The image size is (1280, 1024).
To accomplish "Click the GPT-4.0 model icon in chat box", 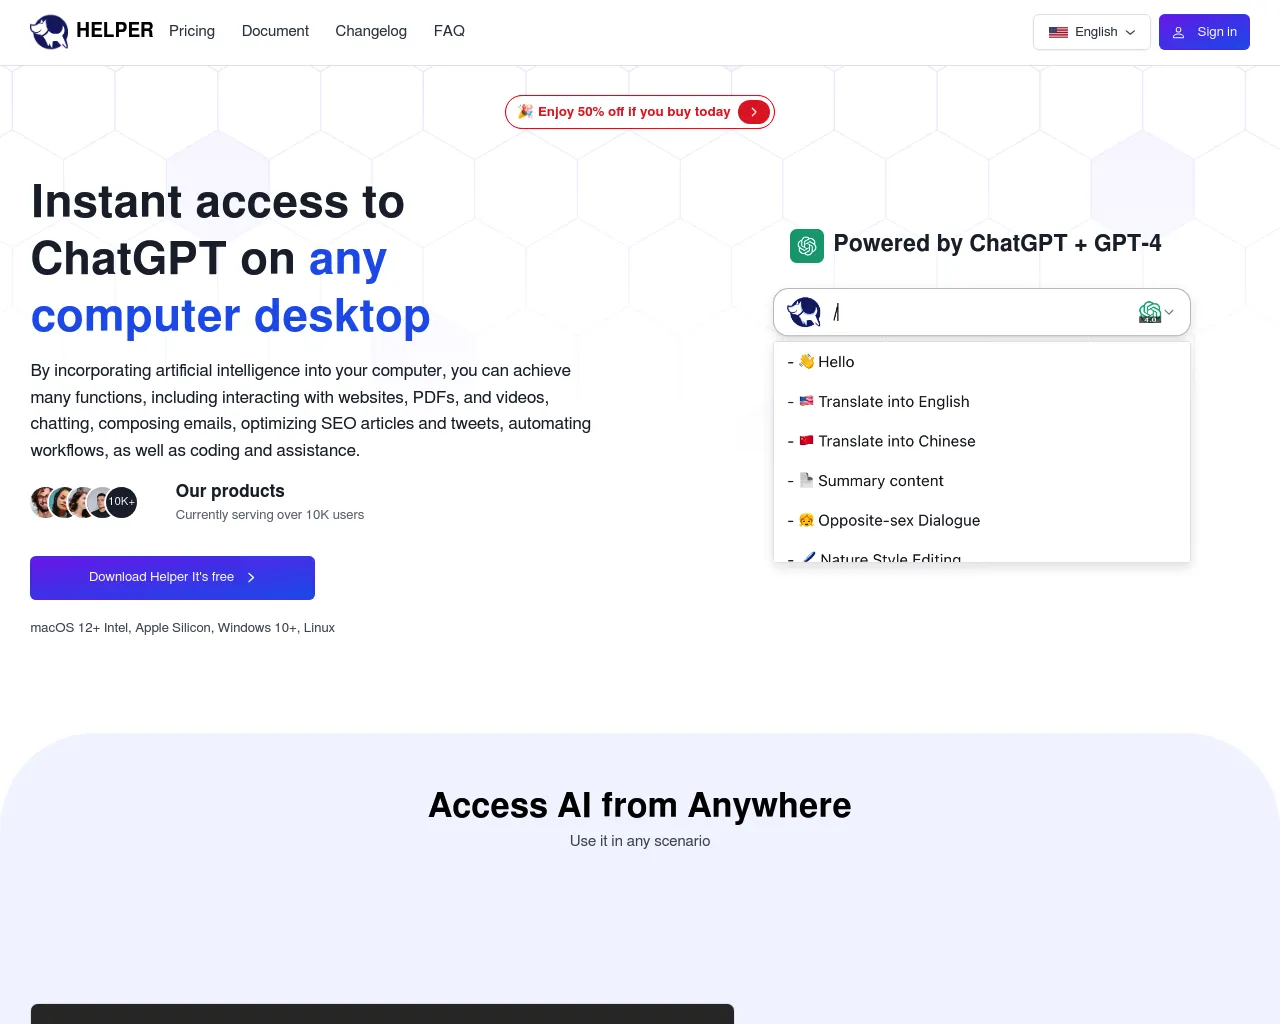I will tap(1150, 312).
